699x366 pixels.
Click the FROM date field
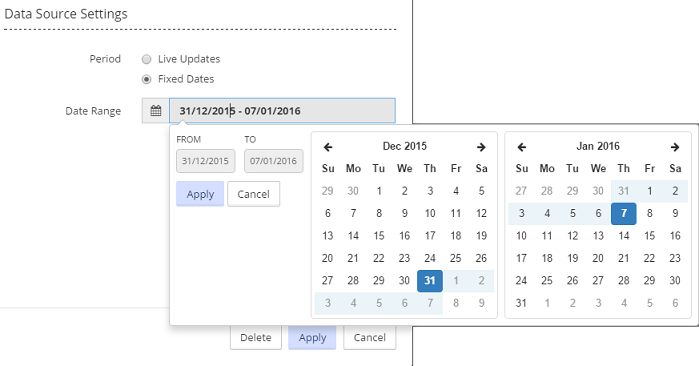(x=206, y=161)
